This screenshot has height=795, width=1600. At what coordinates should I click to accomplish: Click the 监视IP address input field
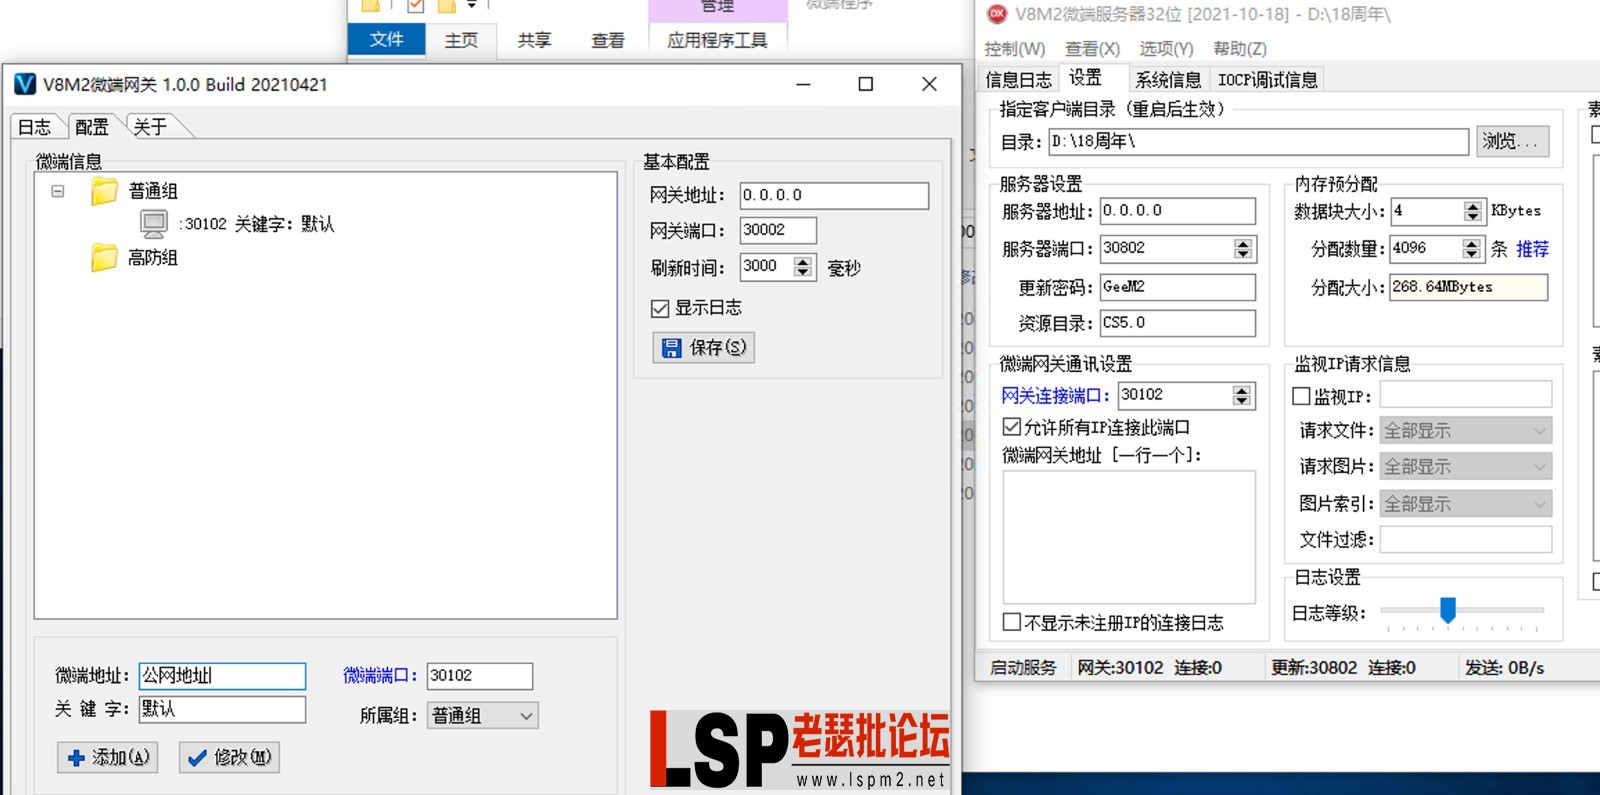pyautogui.click(x=1466, y=395)
